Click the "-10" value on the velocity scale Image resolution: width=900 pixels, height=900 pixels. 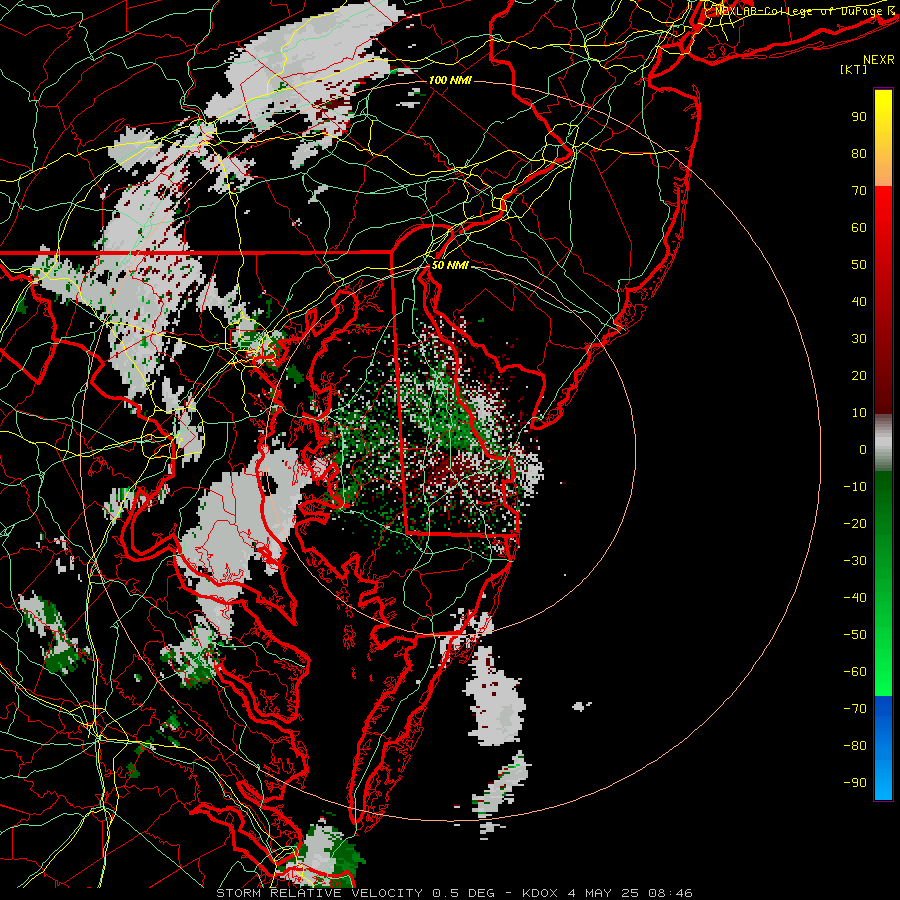click(x=855, y=487)
